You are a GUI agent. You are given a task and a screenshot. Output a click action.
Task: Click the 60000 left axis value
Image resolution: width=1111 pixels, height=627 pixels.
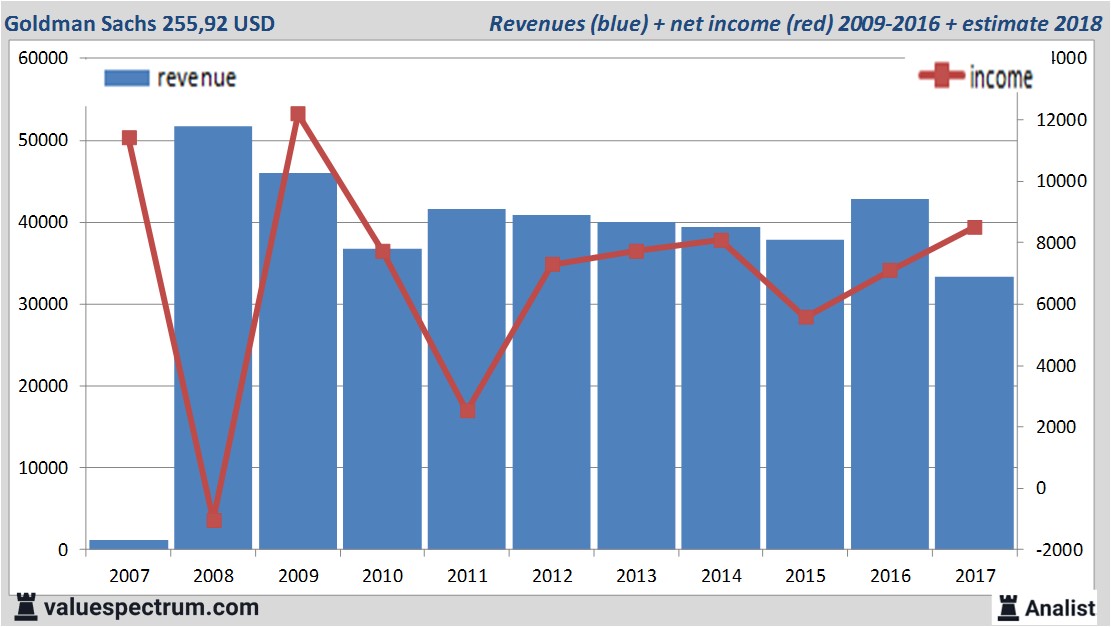tap(43, 58)
